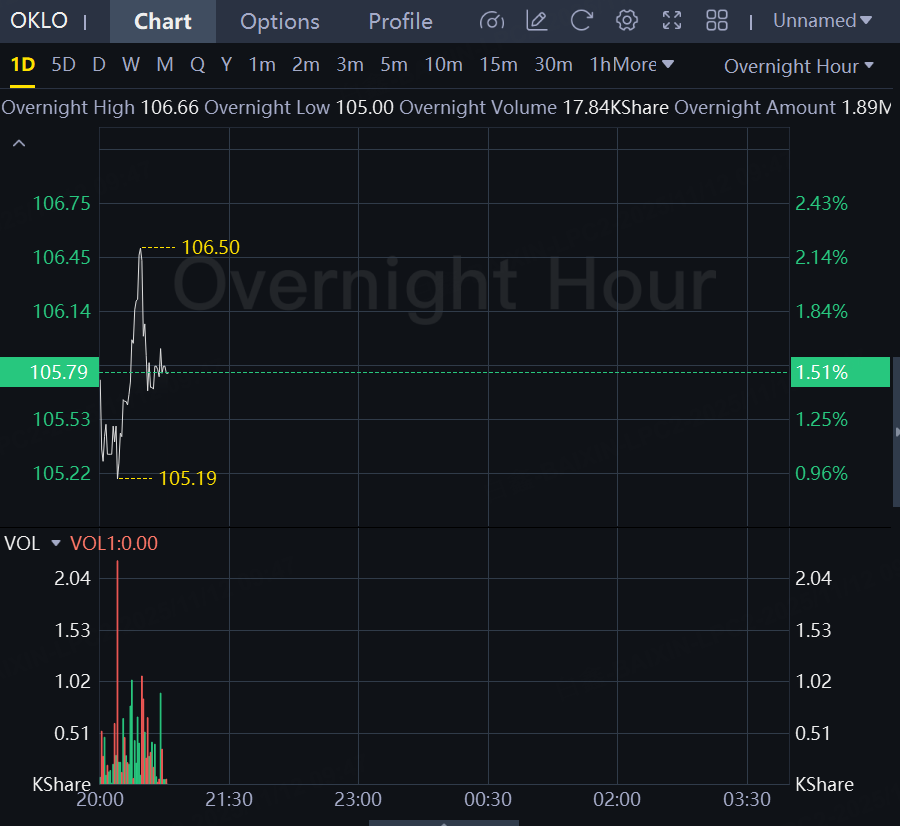Screen dimensions: 900x826
Task: Click the 105.79 current price label
Action: [59, 372]
